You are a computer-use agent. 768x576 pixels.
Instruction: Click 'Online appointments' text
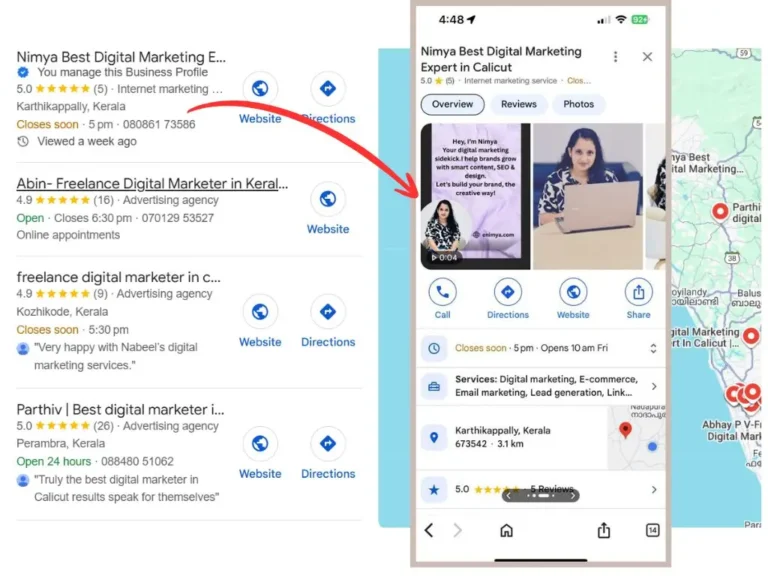68,235
